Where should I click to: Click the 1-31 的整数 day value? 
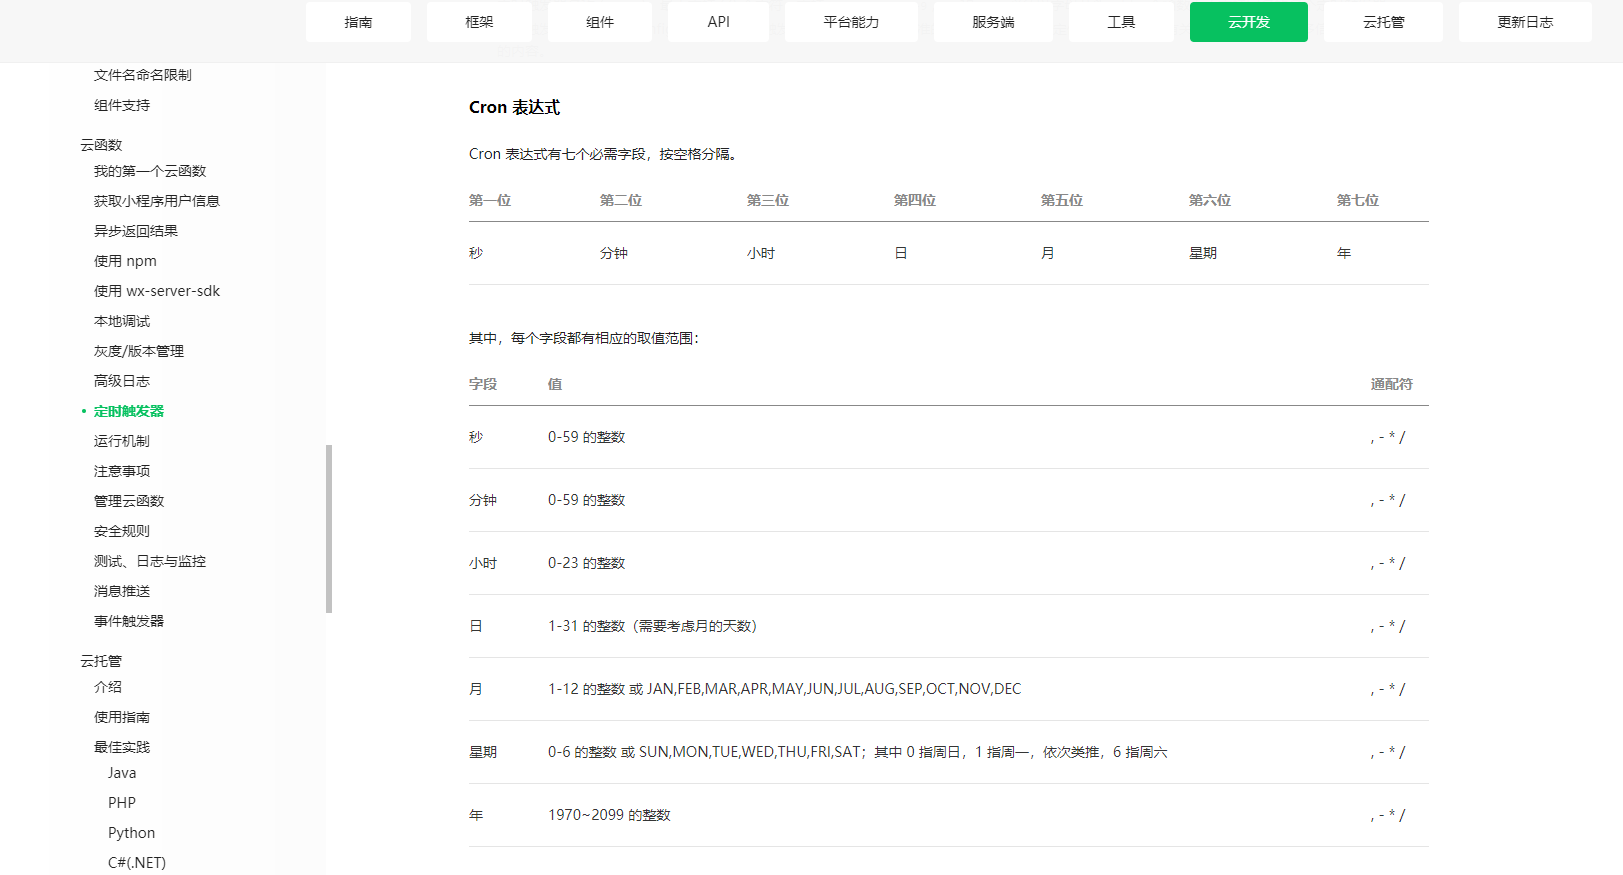(x=653, y=626)
